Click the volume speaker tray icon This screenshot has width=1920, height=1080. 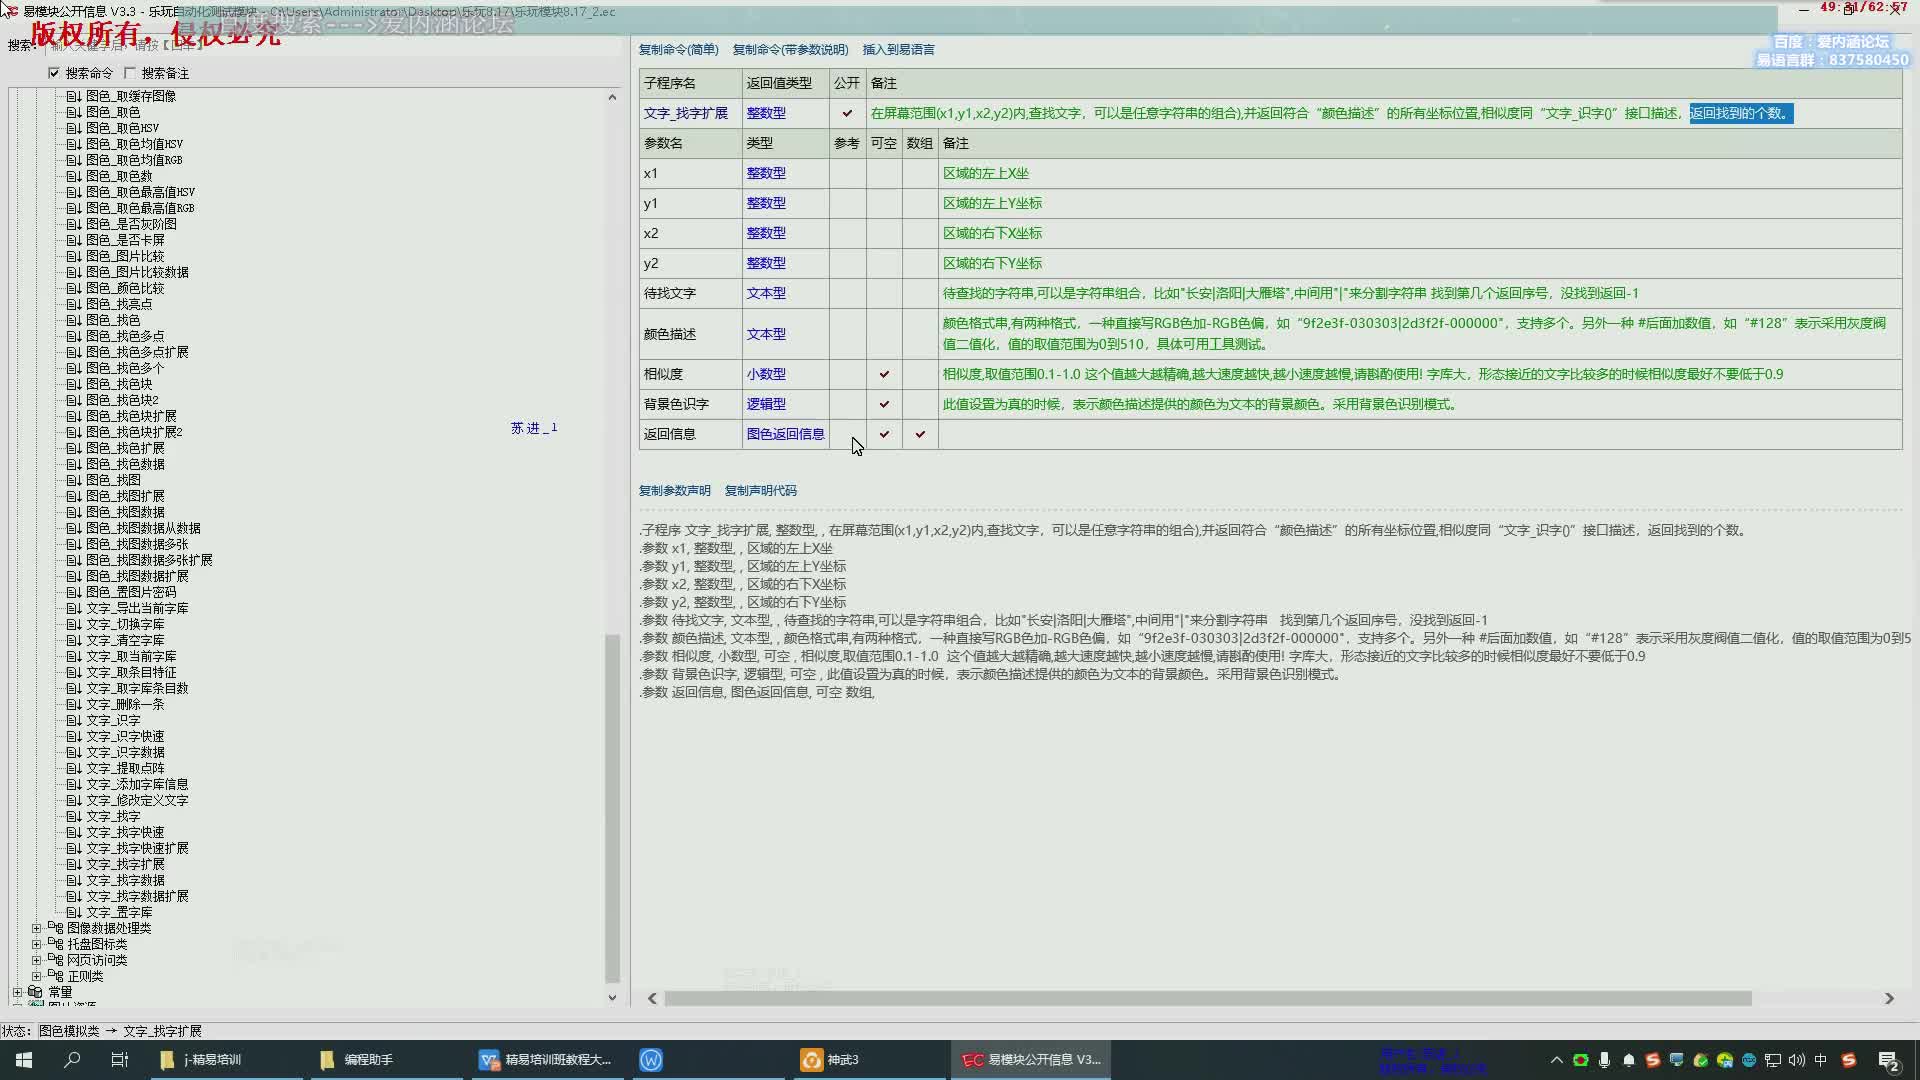(1797, 1060)
